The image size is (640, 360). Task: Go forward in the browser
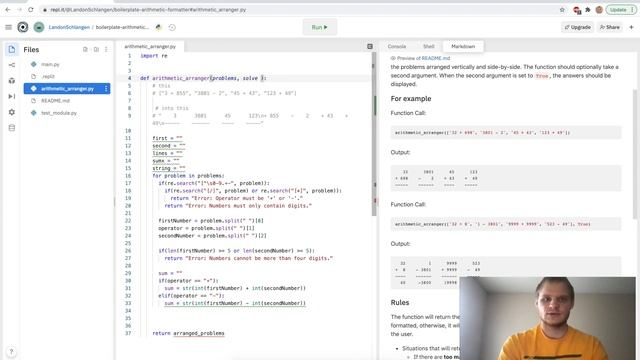click(x=19, y=9)
